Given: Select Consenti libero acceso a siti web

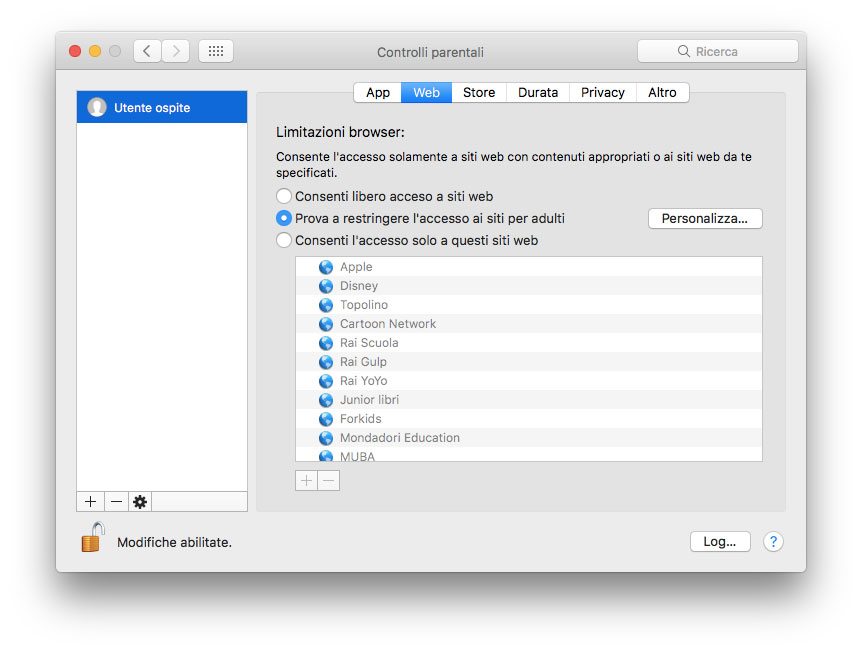Looking at the screenshot, I should [284, 196].
